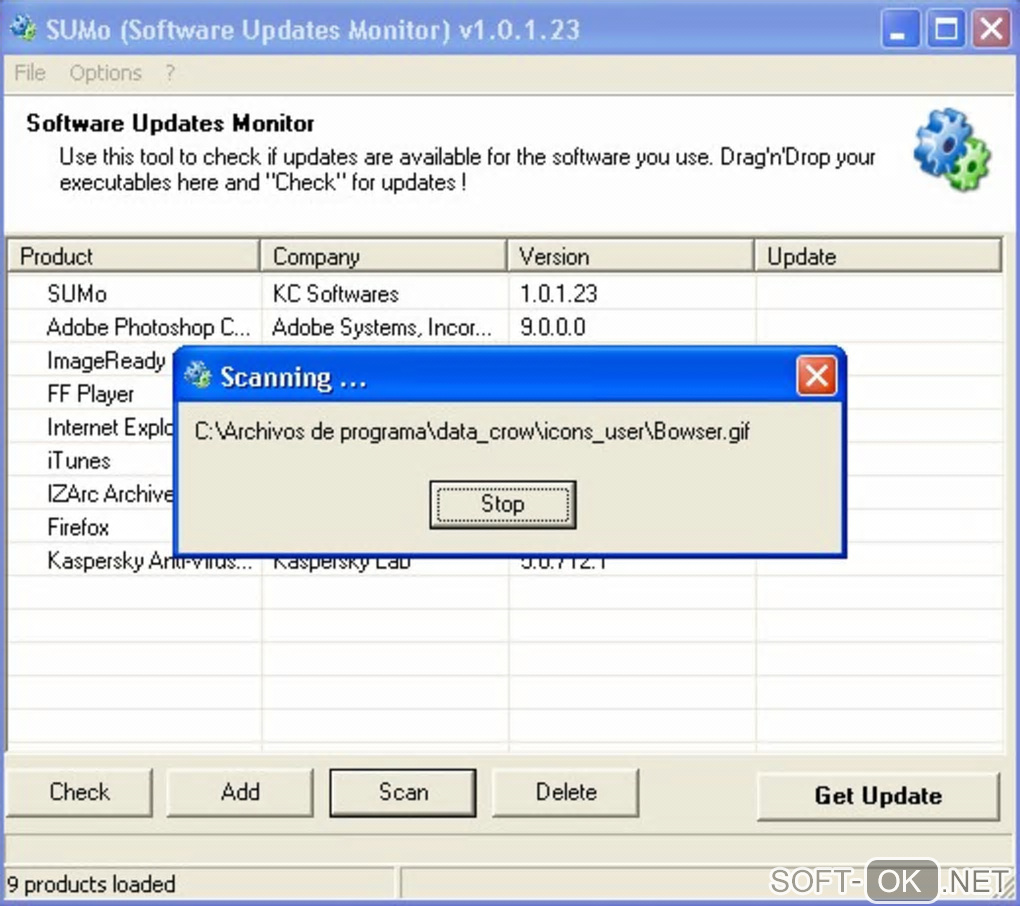This screenshot has height=906, width=1020.
Task: Minimize the SUMo window
Action: point(899,29)
